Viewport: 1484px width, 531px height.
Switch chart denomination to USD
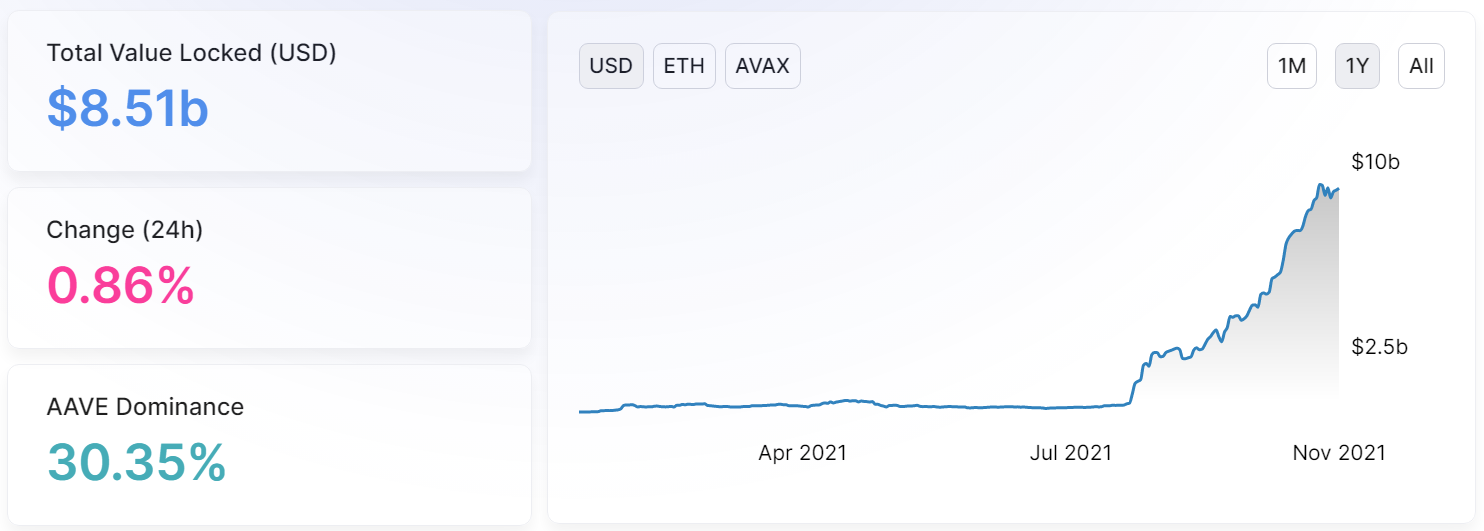click(611, 66)
